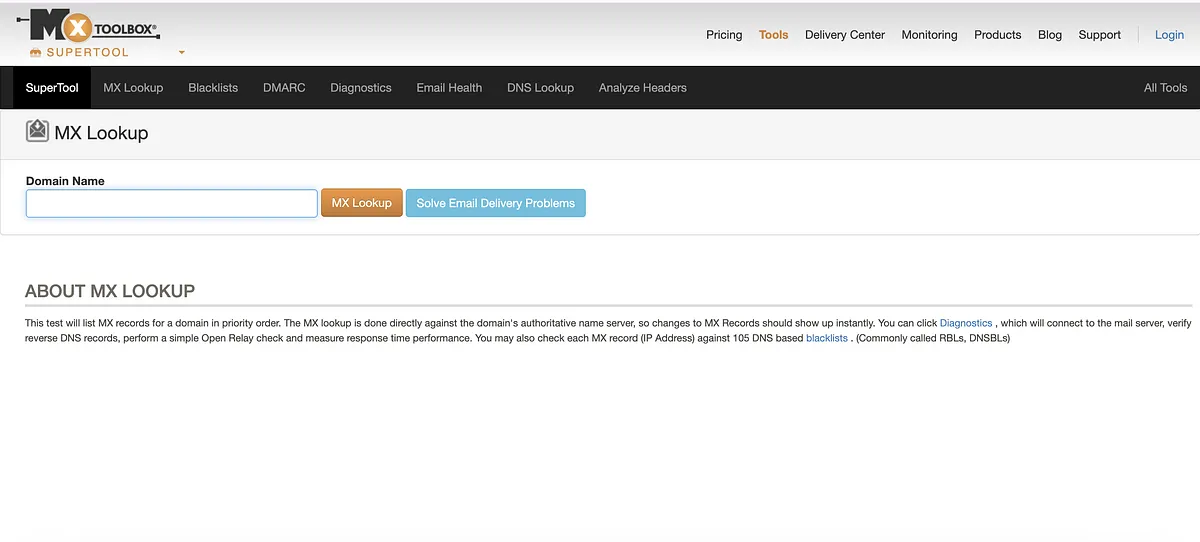Open Products in the header
The image size is (1200, 542).
click(997, 34)
